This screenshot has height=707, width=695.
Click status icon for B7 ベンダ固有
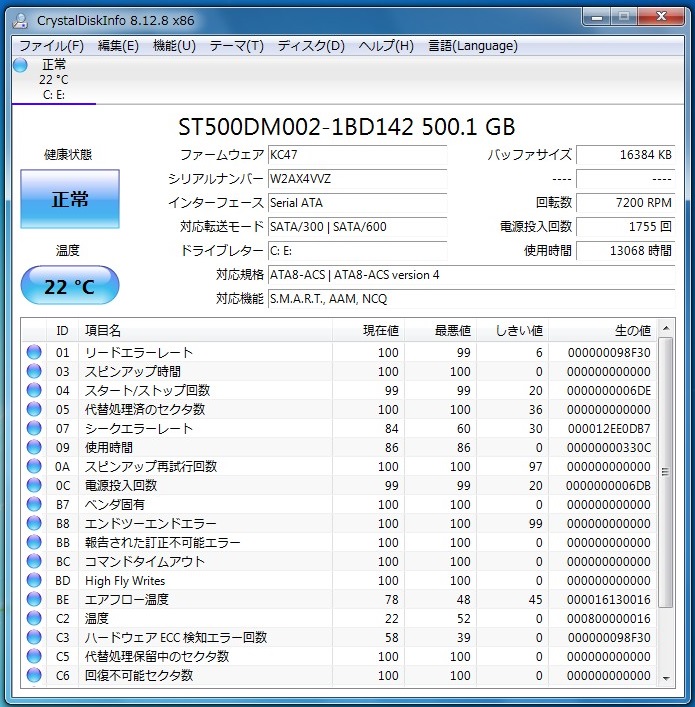tap(34, 504)
